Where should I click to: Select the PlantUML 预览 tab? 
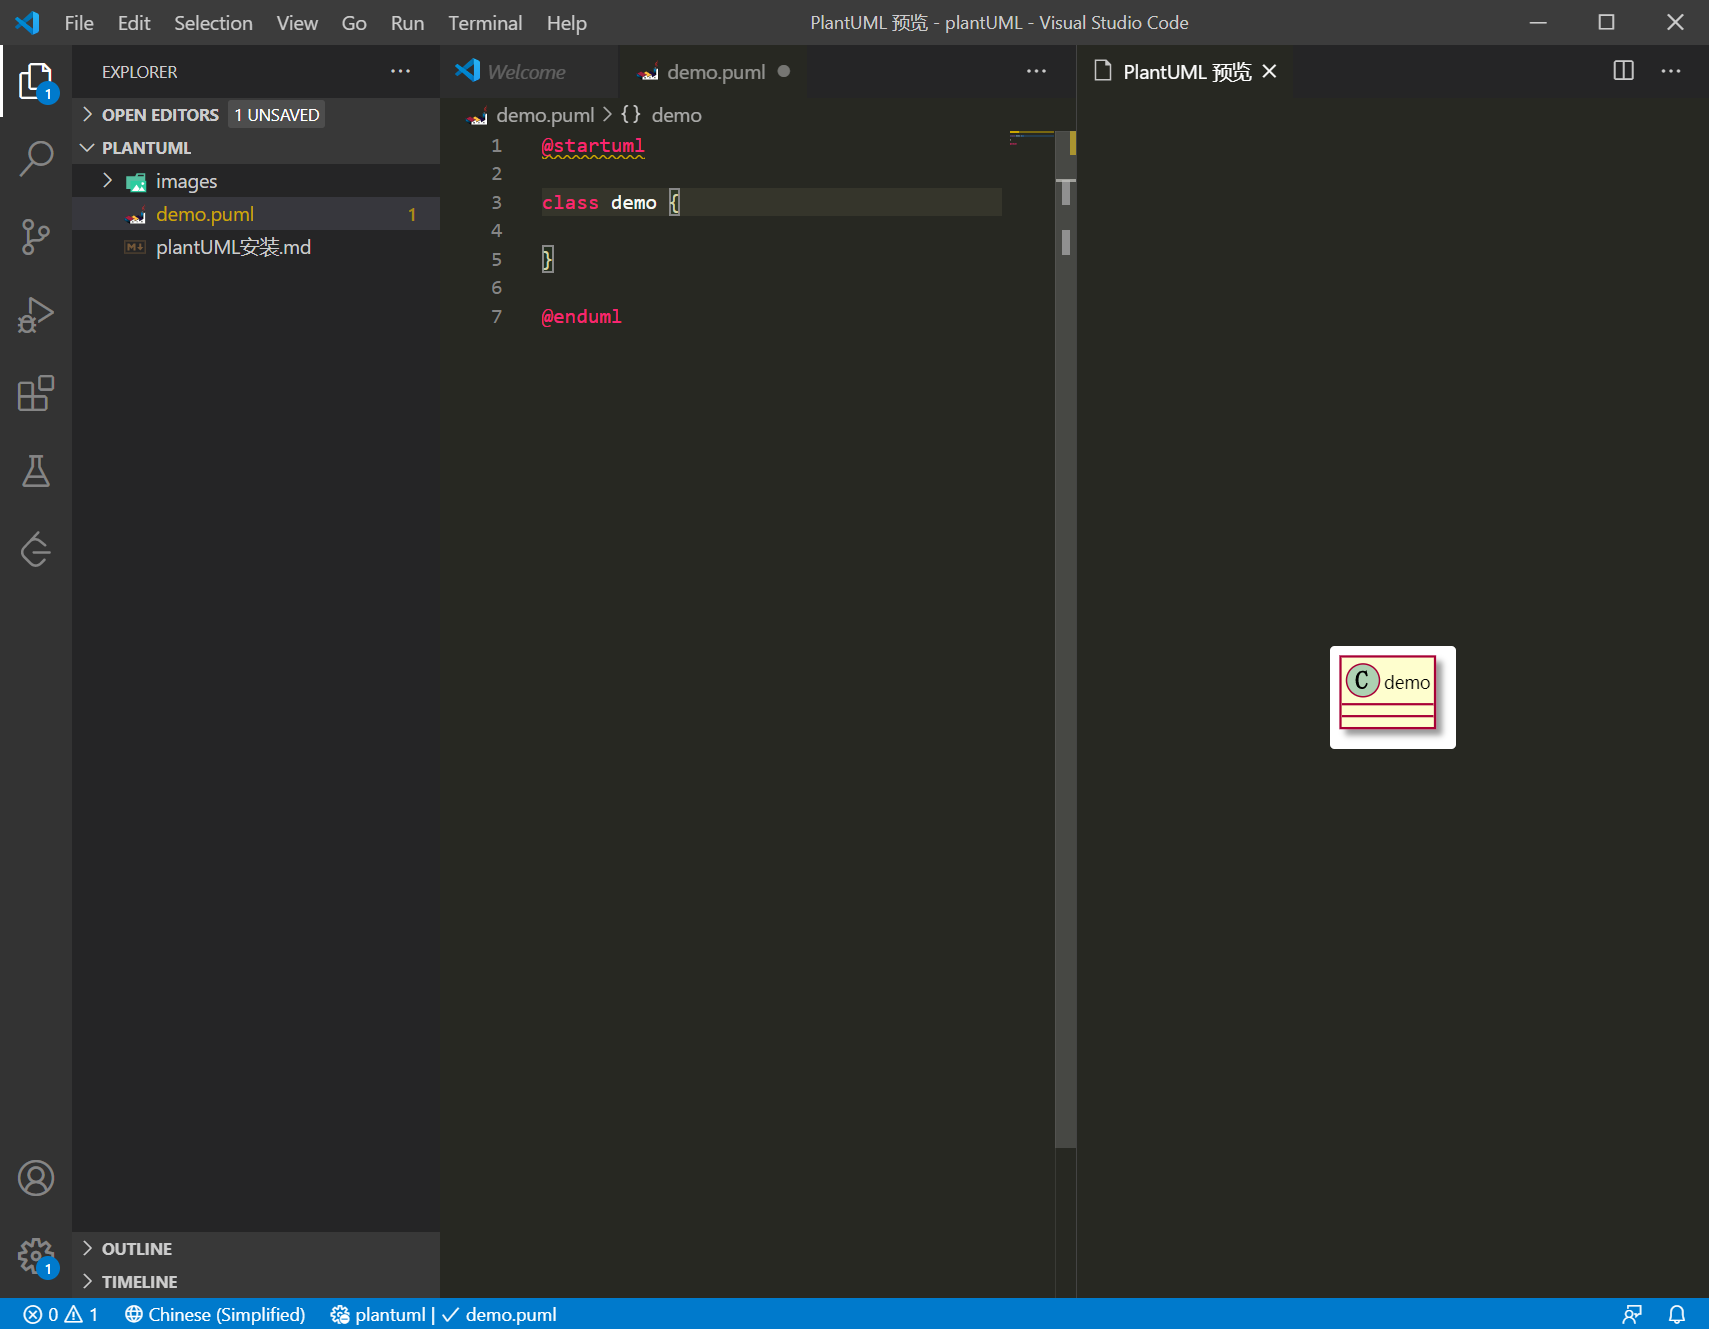pyautogui.click(x=1186, y=71)
